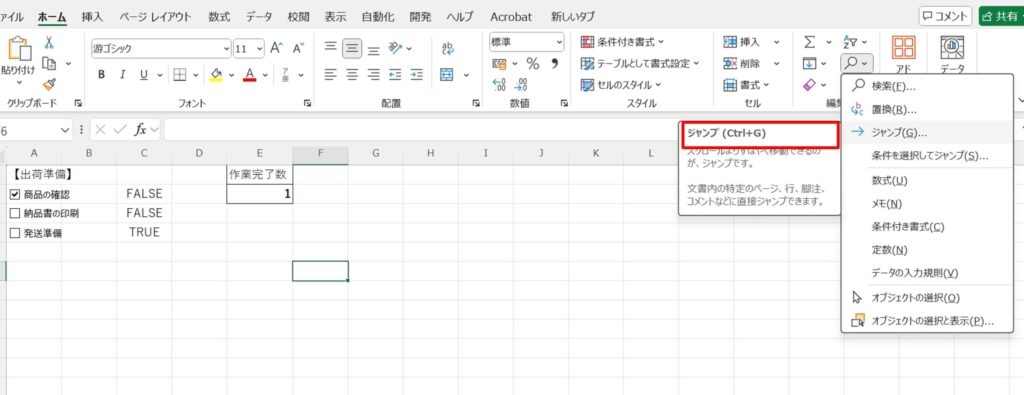
Task: Apply the yellow fill color
Action: (217, 74)
